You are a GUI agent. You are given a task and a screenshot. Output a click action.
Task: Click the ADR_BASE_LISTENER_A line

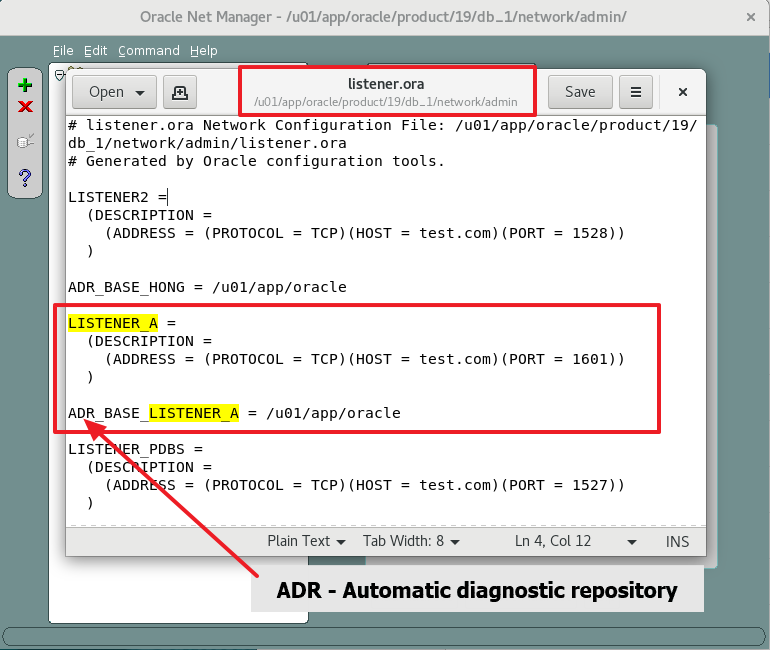point(234,413)
